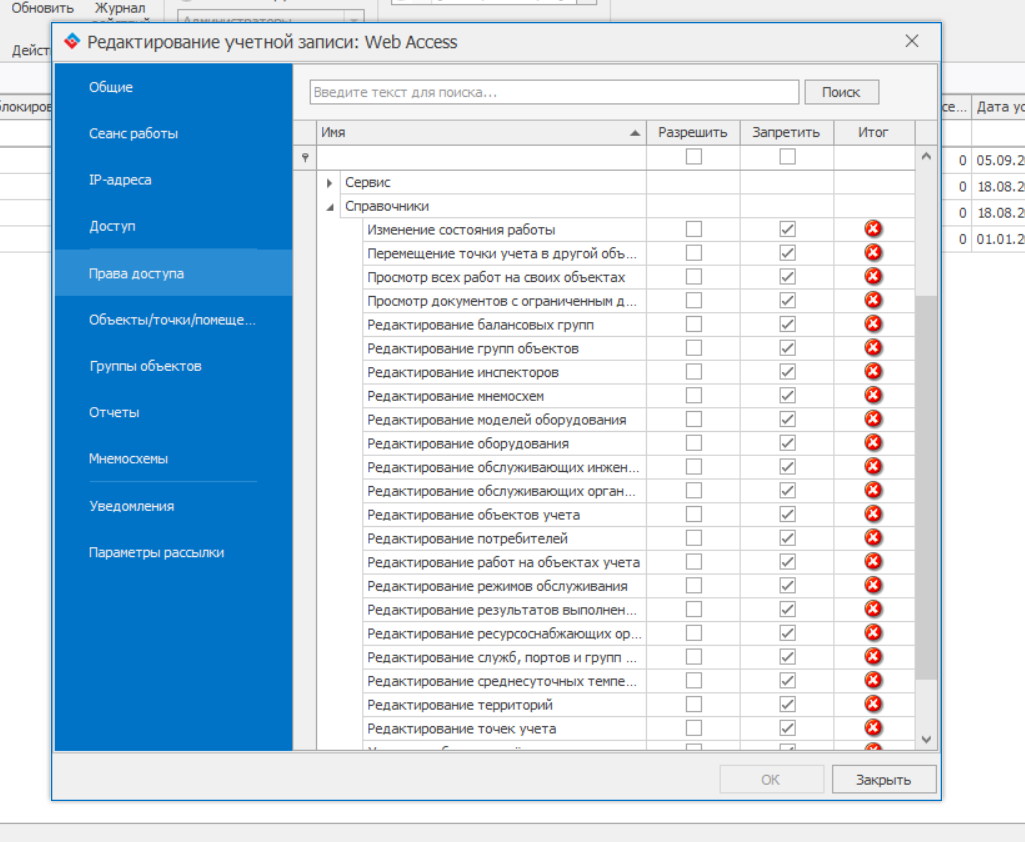1025x842 pixels.
Task: Check Разрешить for Редактирование оборудования
Action: [x=694, y=443]
